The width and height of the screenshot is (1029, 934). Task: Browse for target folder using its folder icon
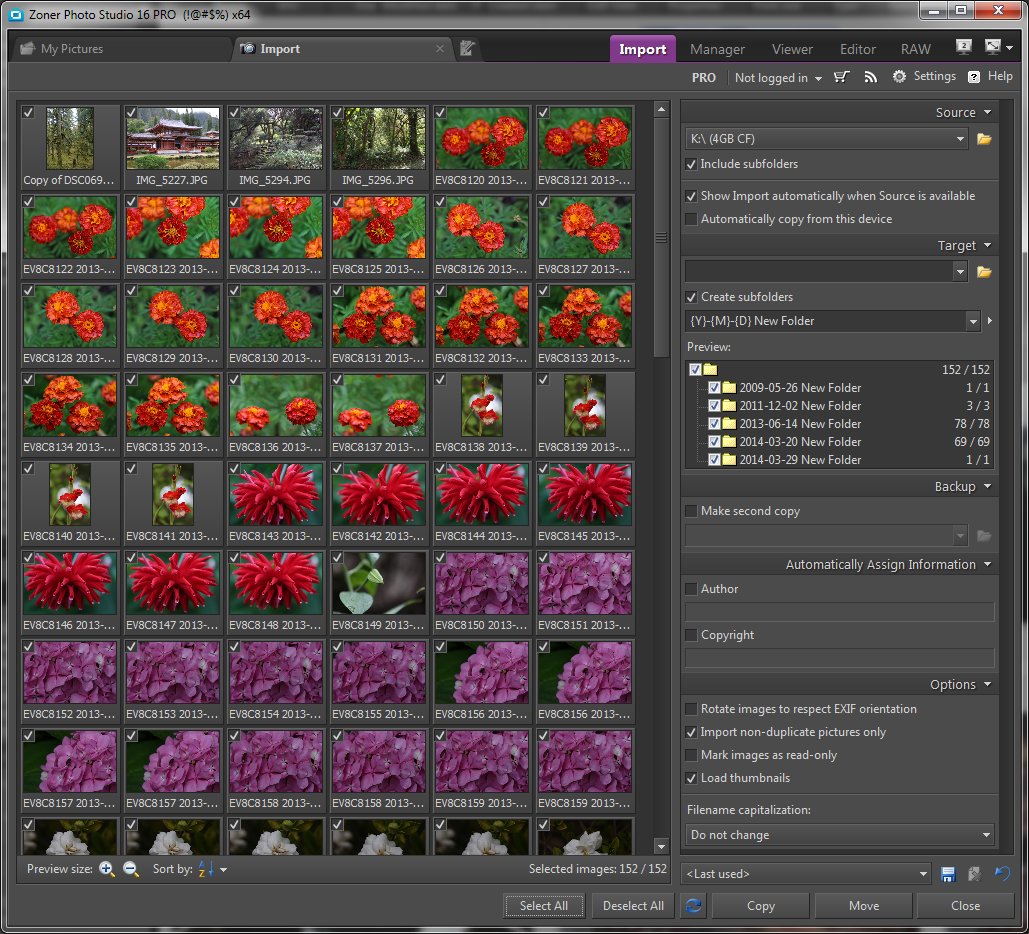coord(984,271)
